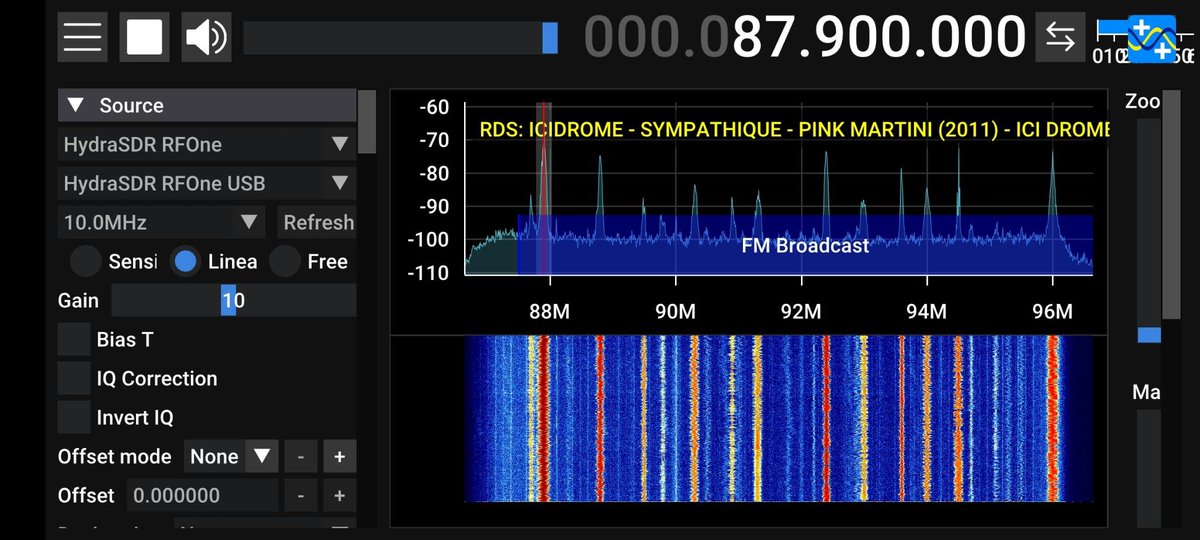Stop the SDR with the stop button
The height and width of the screenshot is (540, 1200).
pos(144,37)
